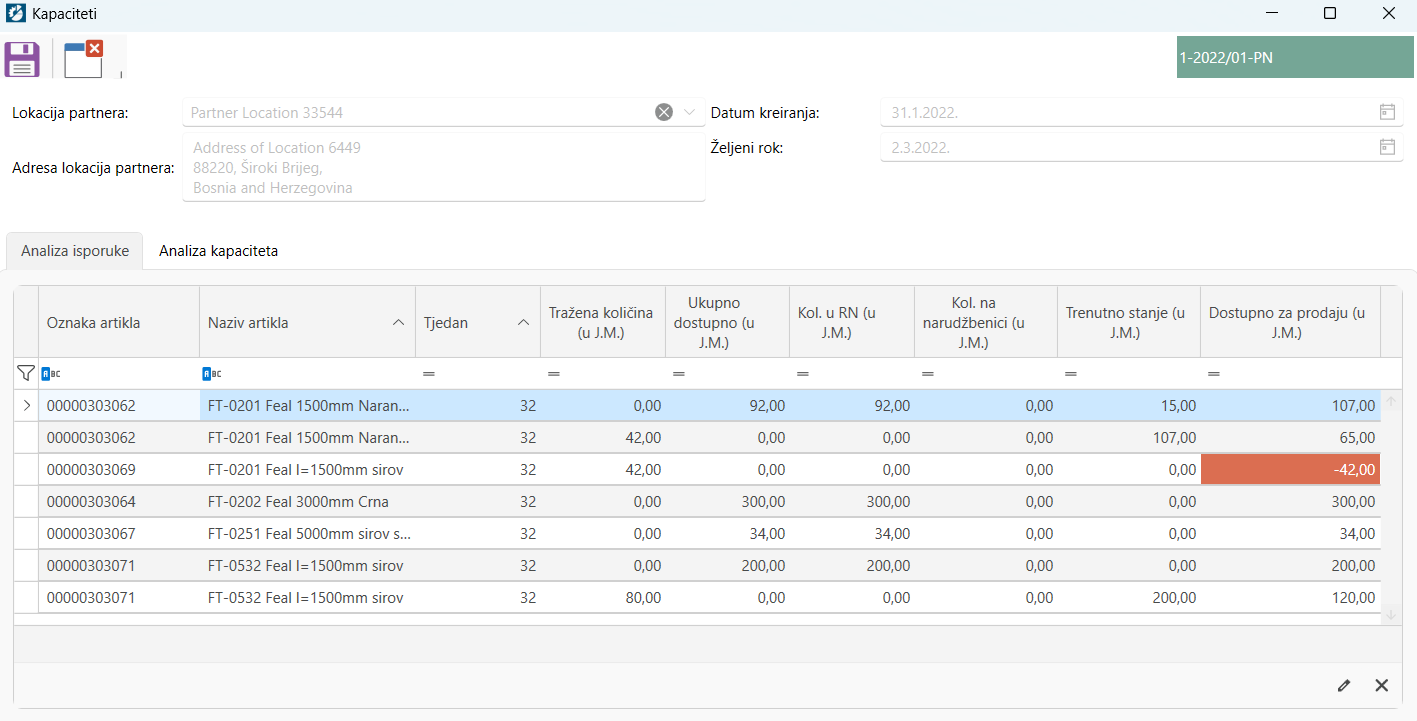Clear the Lokacija partnera field with the X icon

[x=664, y=112]
